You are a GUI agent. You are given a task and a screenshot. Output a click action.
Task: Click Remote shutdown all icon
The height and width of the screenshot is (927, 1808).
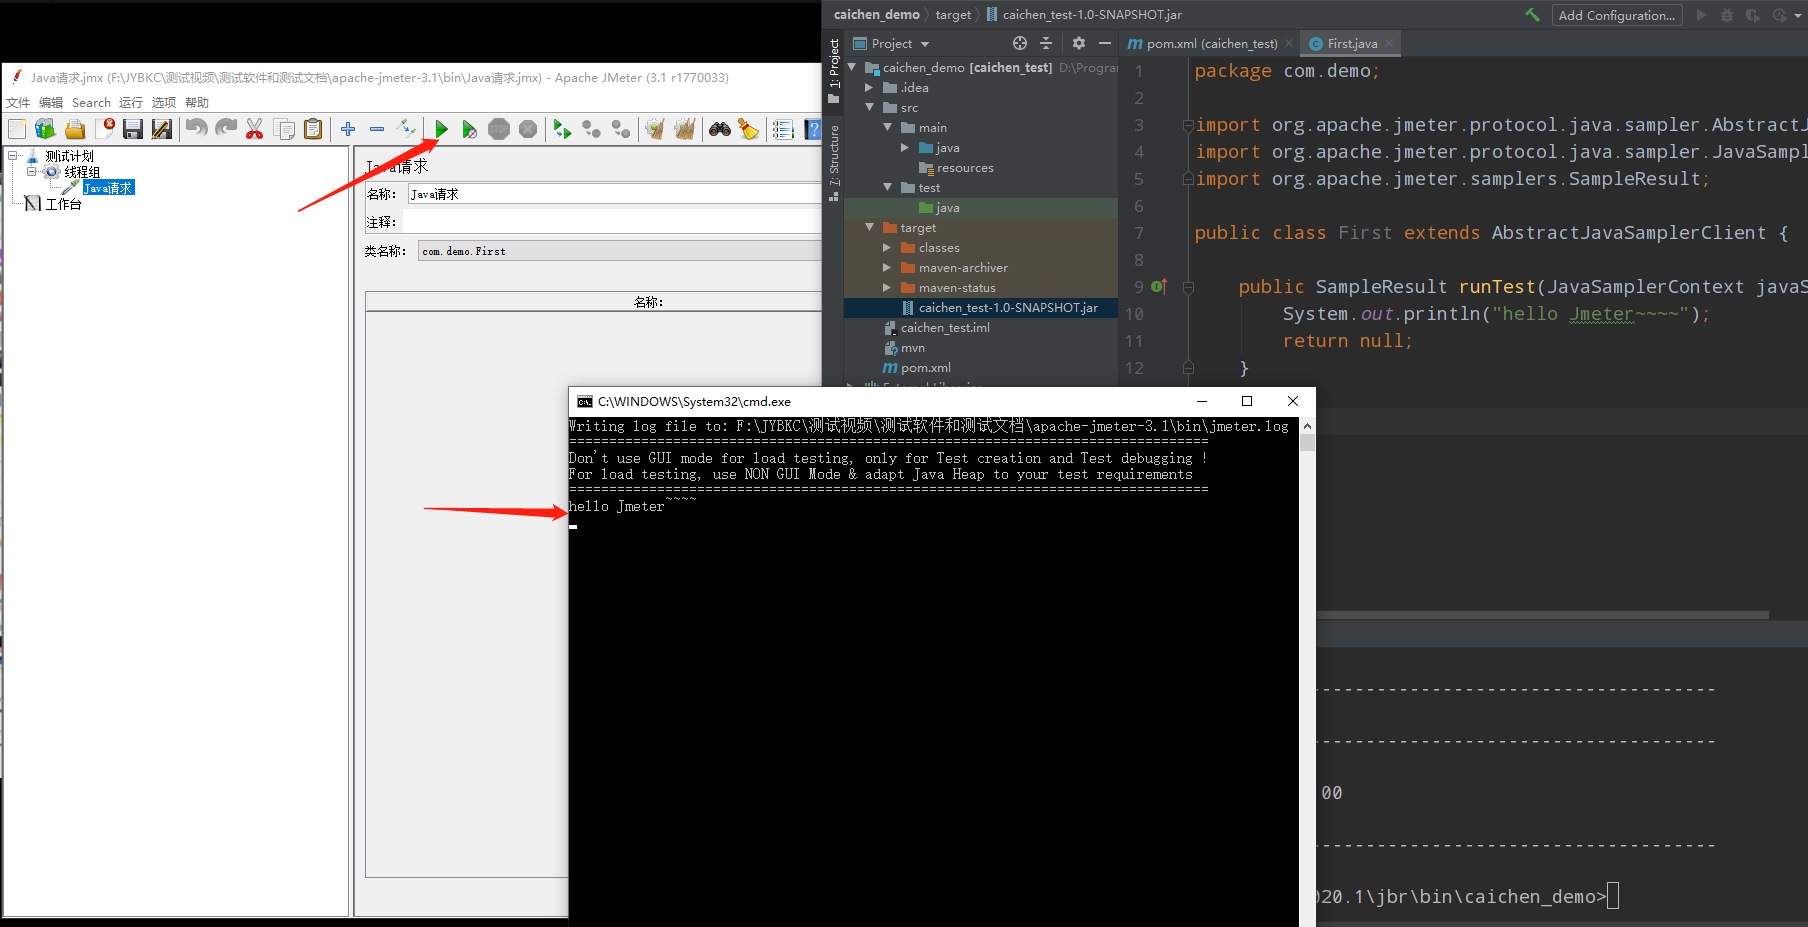621,129
